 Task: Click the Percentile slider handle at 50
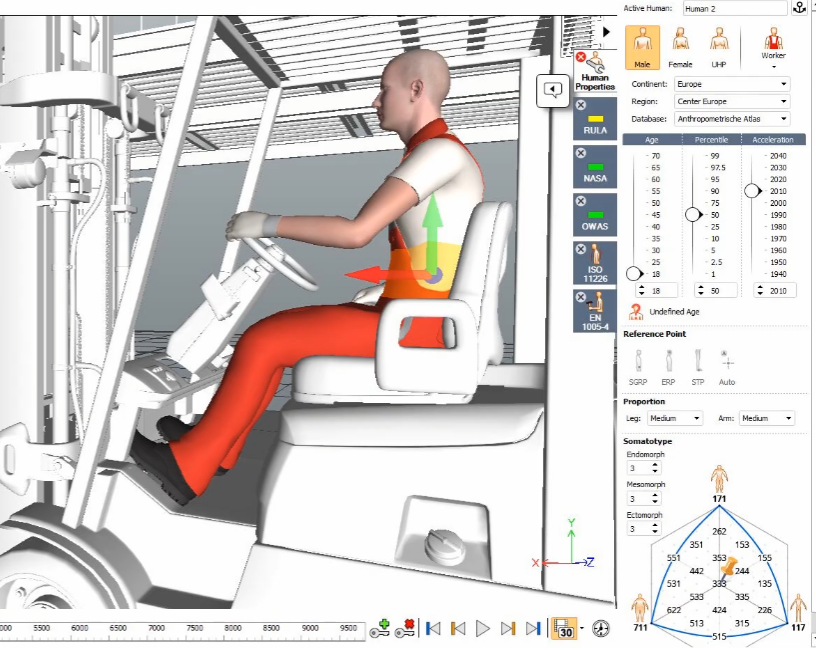click(x=694, y=214)
